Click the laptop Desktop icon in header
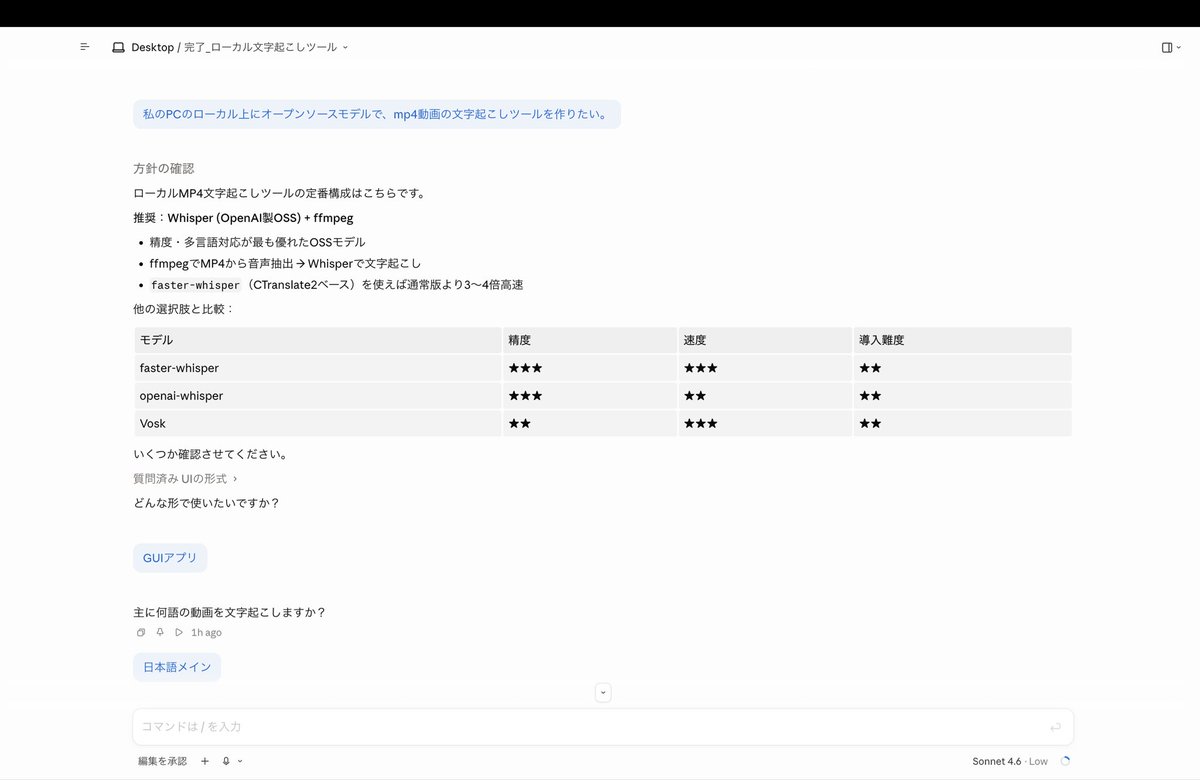The image size is (1200, 780). point(118,47)
